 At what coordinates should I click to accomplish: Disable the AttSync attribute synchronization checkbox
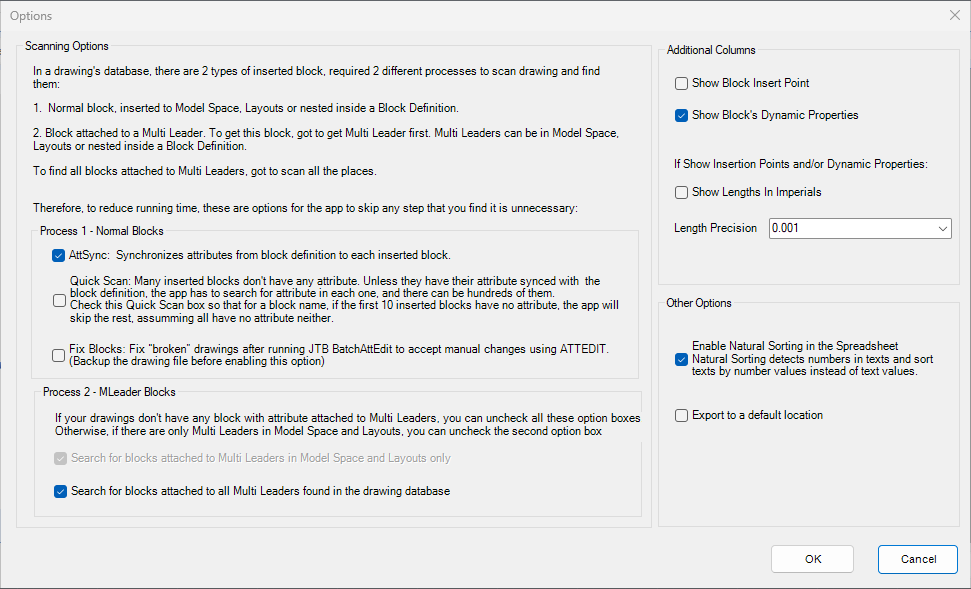[58, 255]
